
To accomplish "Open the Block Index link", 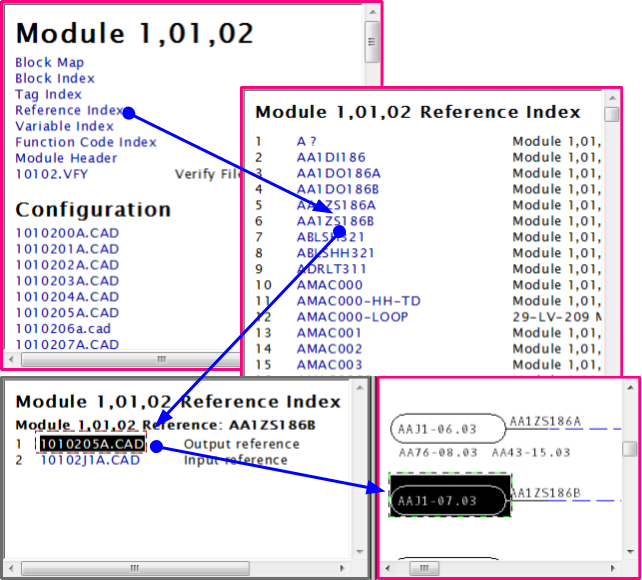I will [x=55, y=78].
